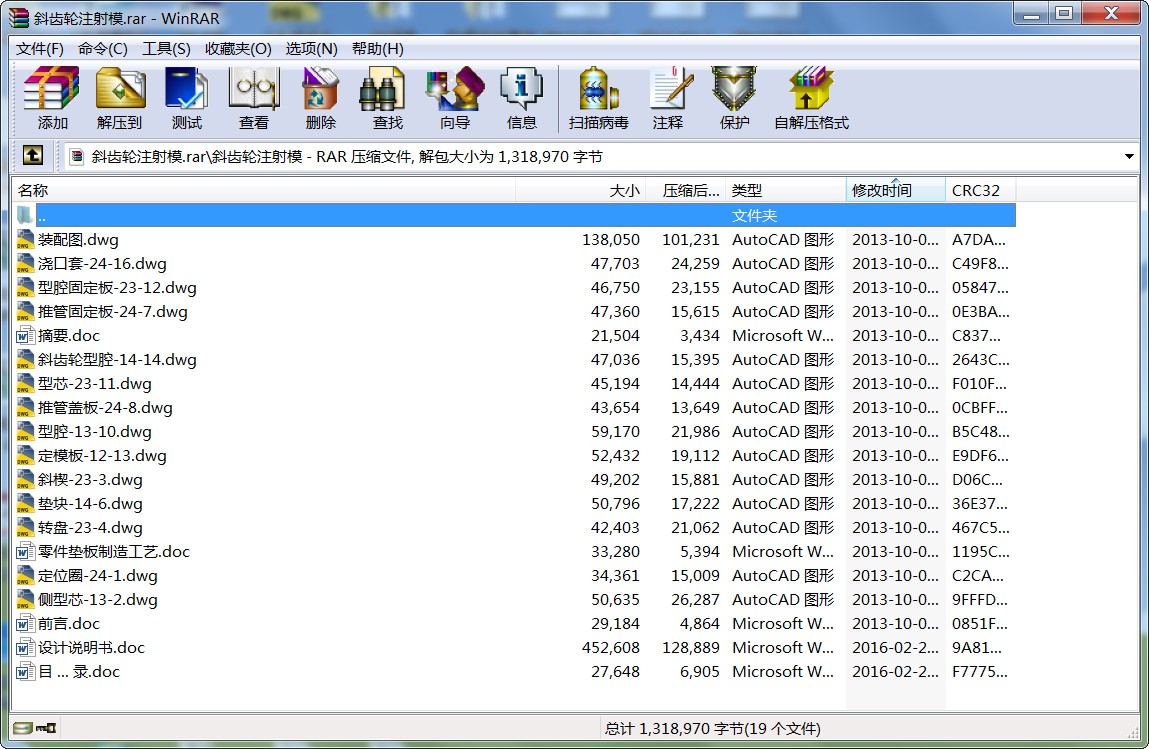
Task: Open the 收藏夹(O) menu
Action: [238, 49]
